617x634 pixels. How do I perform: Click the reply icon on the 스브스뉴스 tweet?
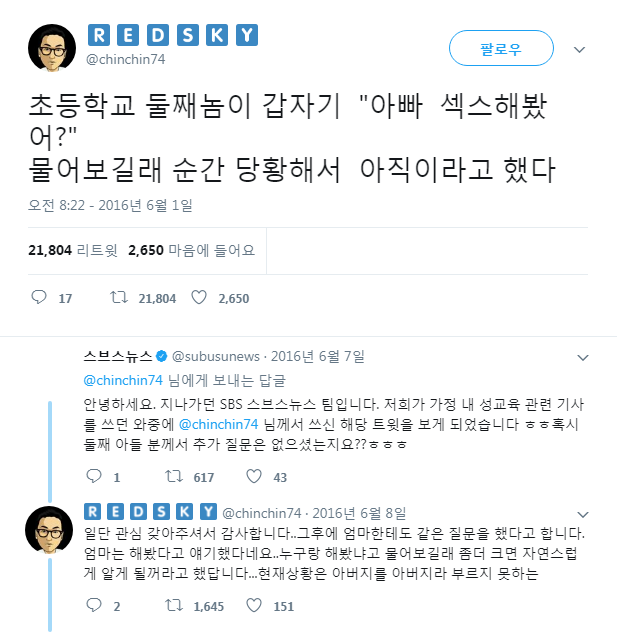coord(92,478)
